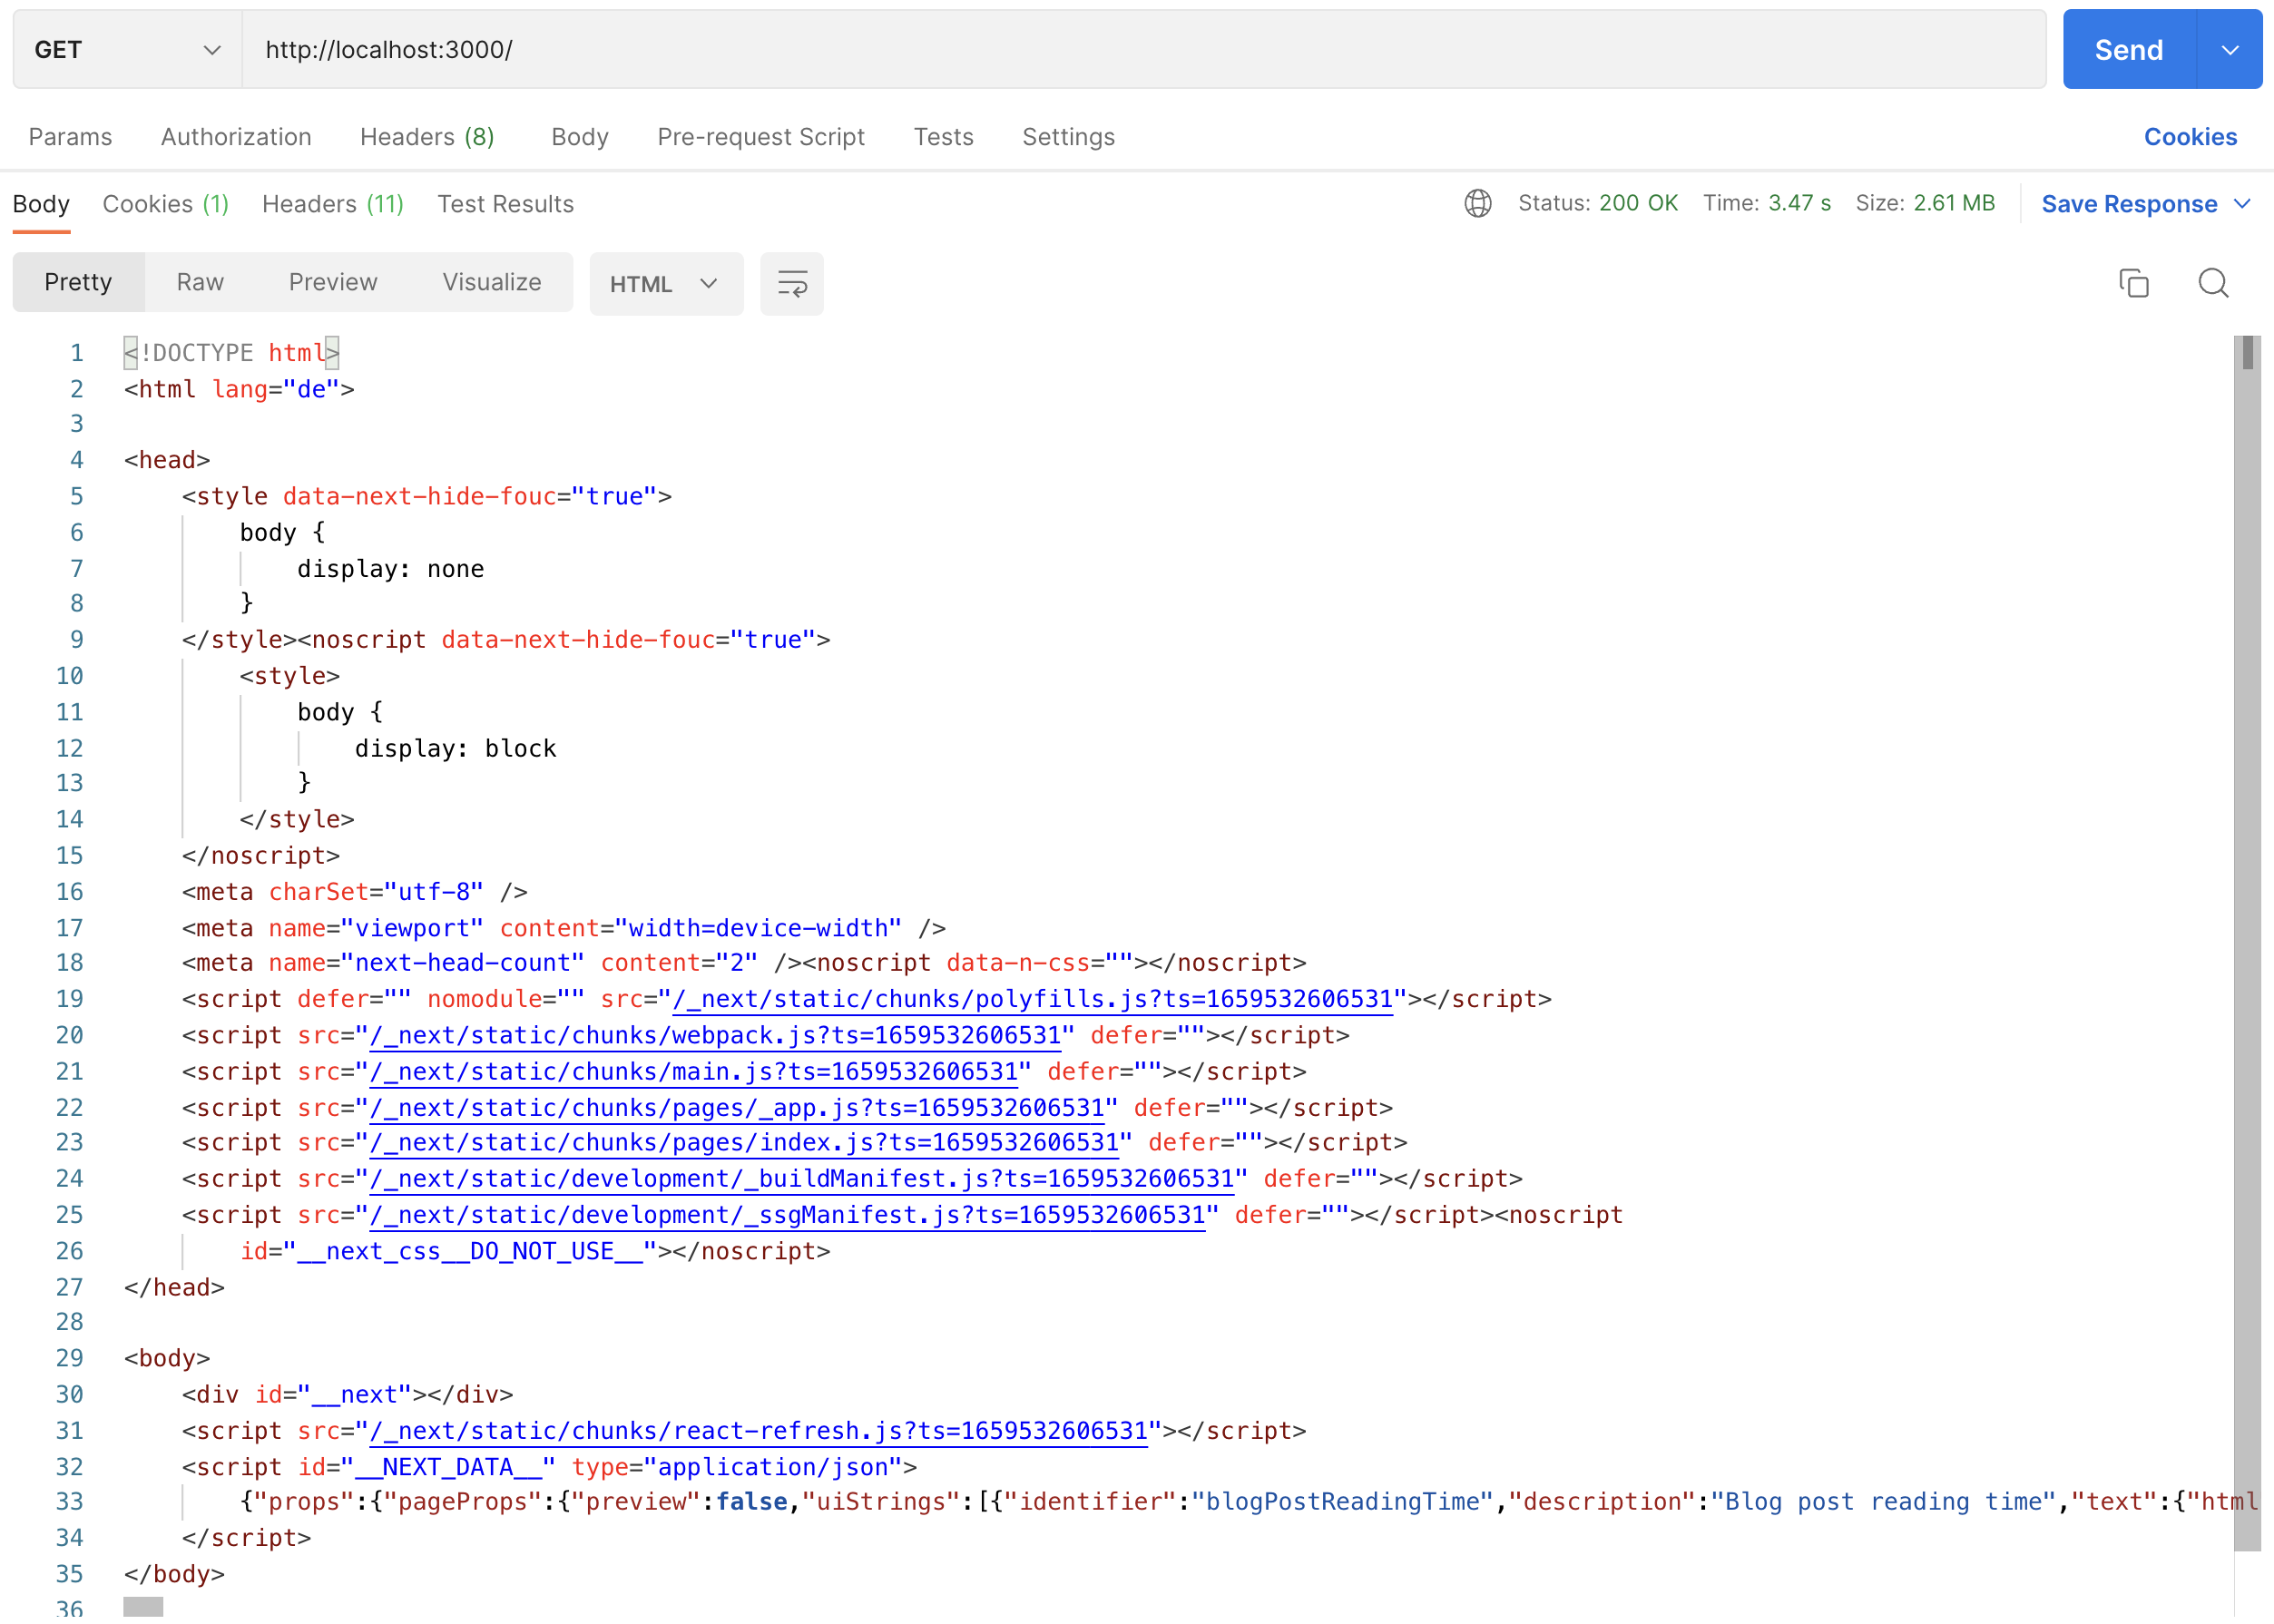Follow the react-refresh.js link
2274x1624 pixels.
759,1431
